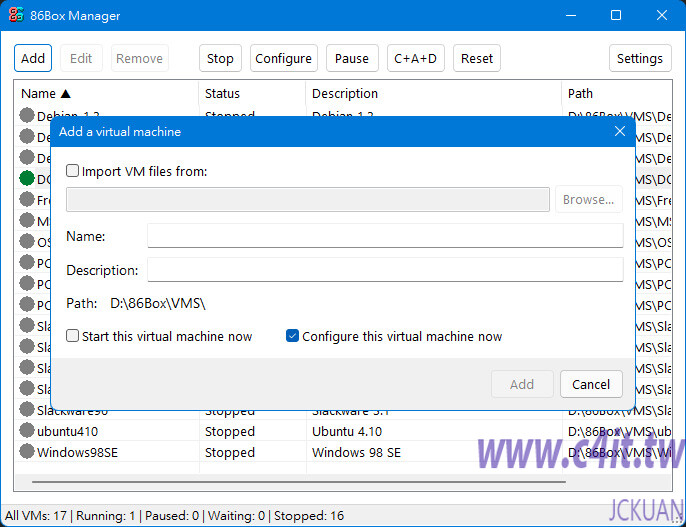This screenshot has height=527, width=686.
Task: Click the Browse... button
Action: tap(588, 199)
